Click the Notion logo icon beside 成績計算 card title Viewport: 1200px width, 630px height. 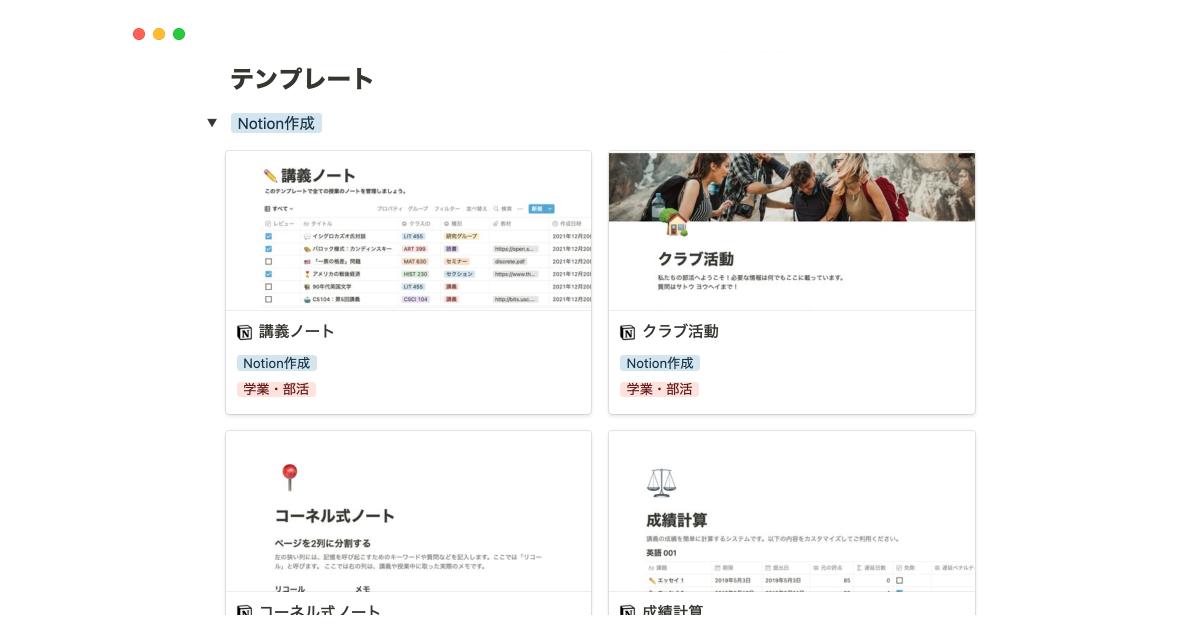coord(627,611)
